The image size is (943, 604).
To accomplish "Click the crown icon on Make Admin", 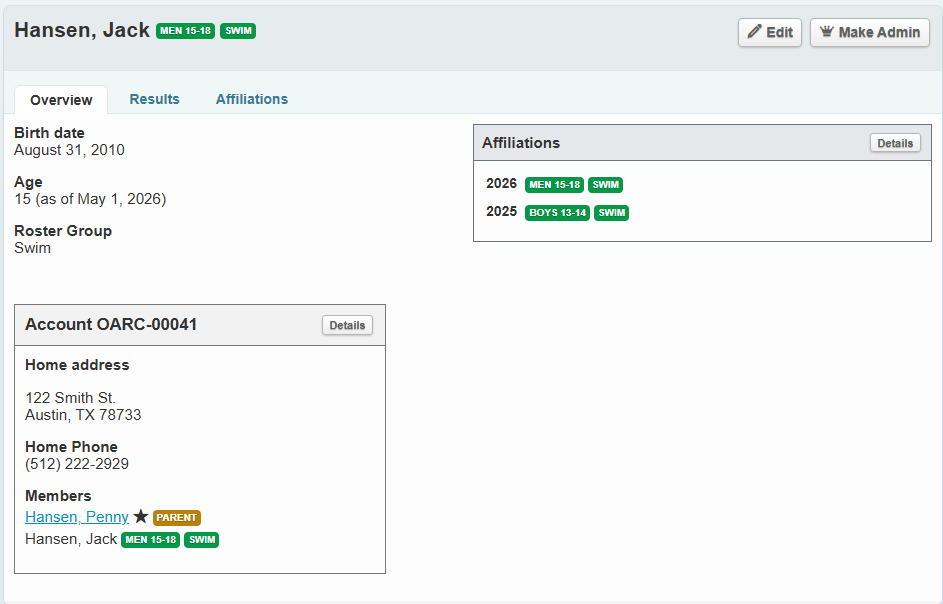I will pyautogui.click(x=827, y=31).
